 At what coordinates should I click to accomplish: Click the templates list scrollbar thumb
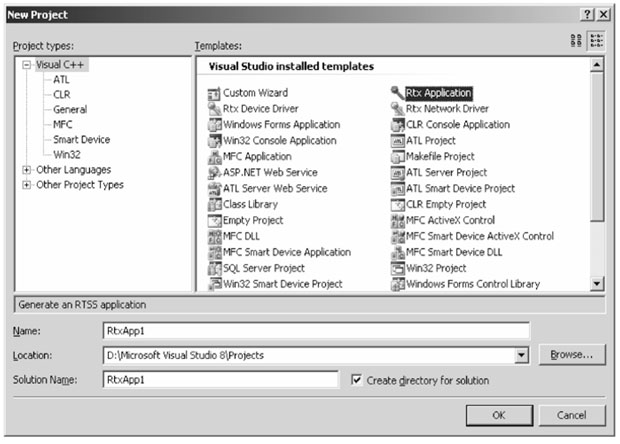tap(597, 146)
